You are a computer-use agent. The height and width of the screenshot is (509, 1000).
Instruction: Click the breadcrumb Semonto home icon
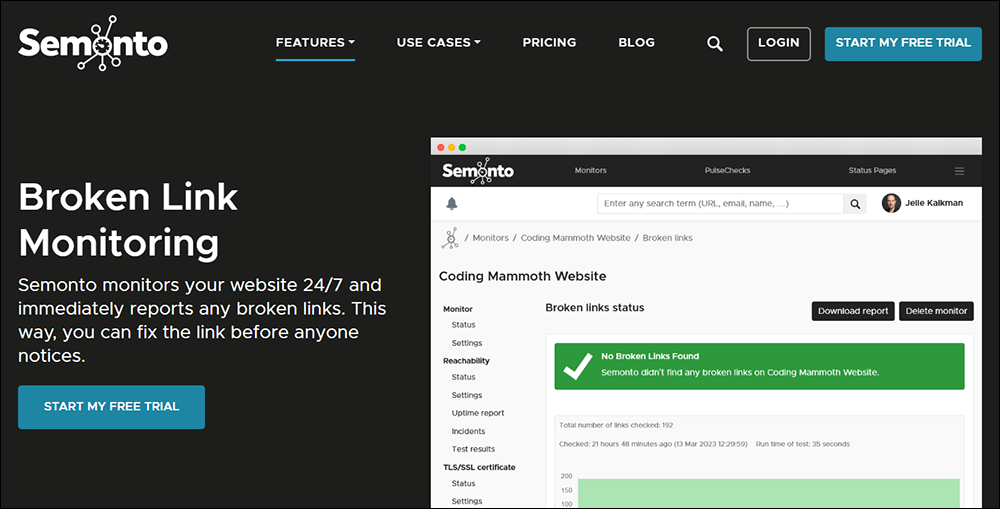coord(450,238)
